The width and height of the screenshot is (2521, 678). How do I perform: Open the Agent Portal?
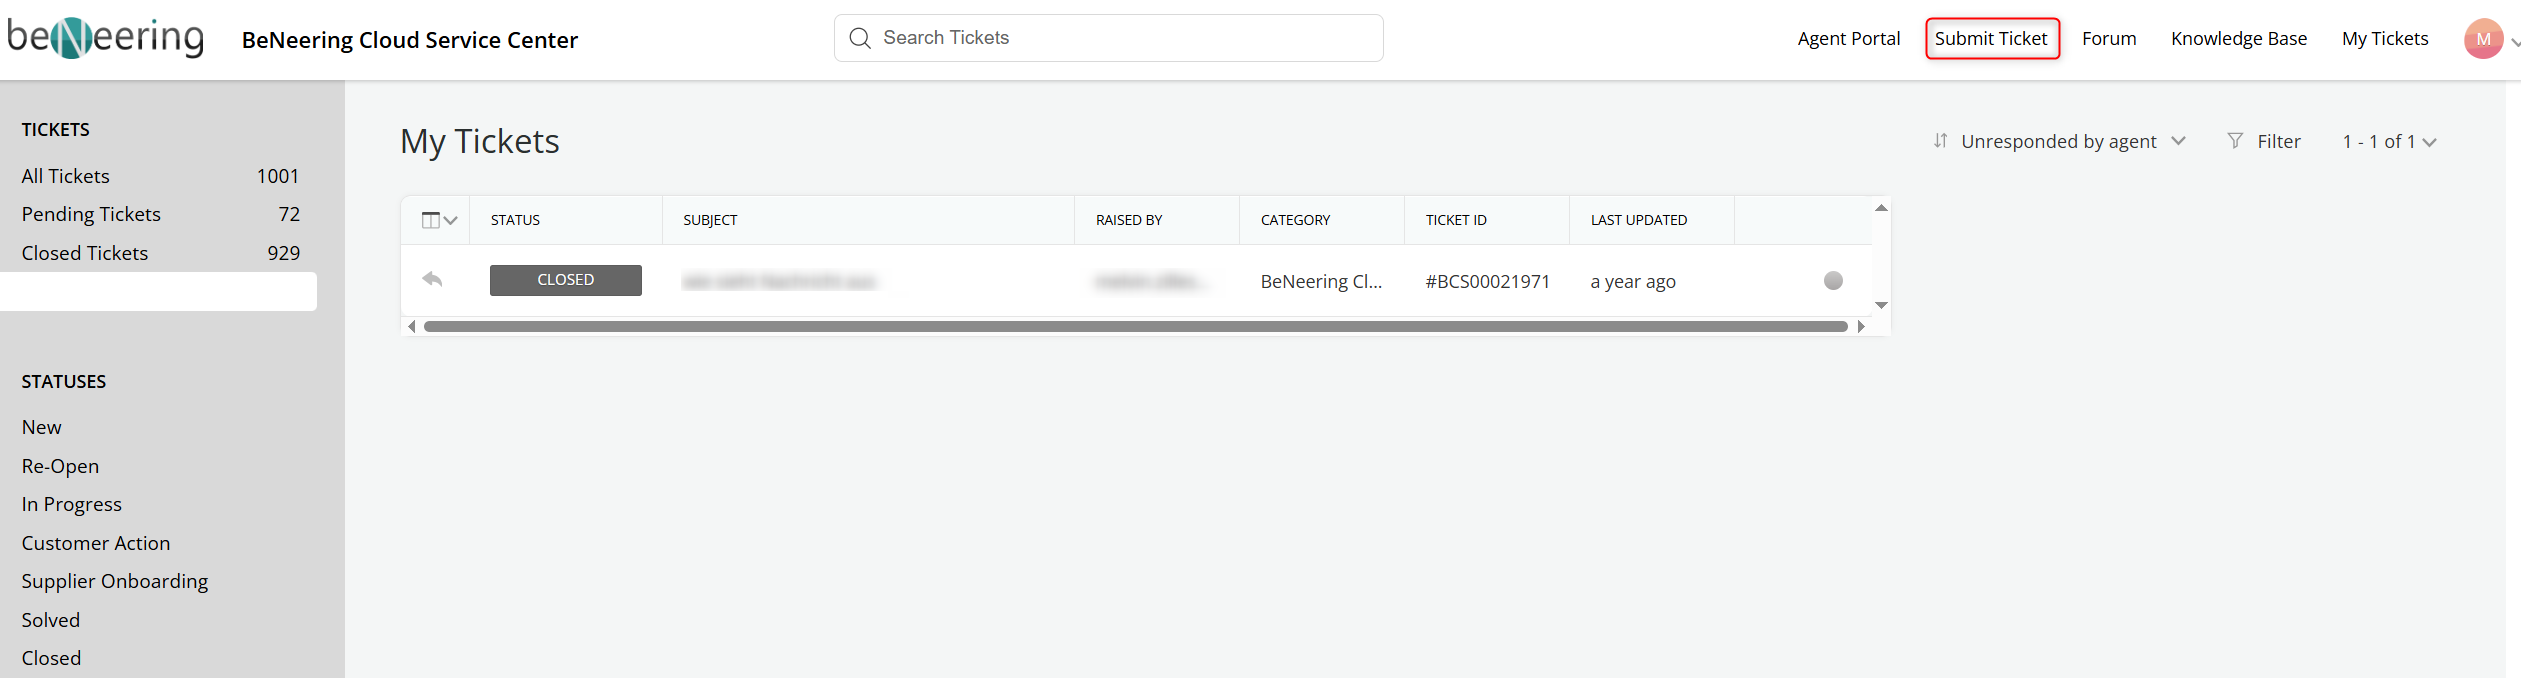click(1848, 39)
